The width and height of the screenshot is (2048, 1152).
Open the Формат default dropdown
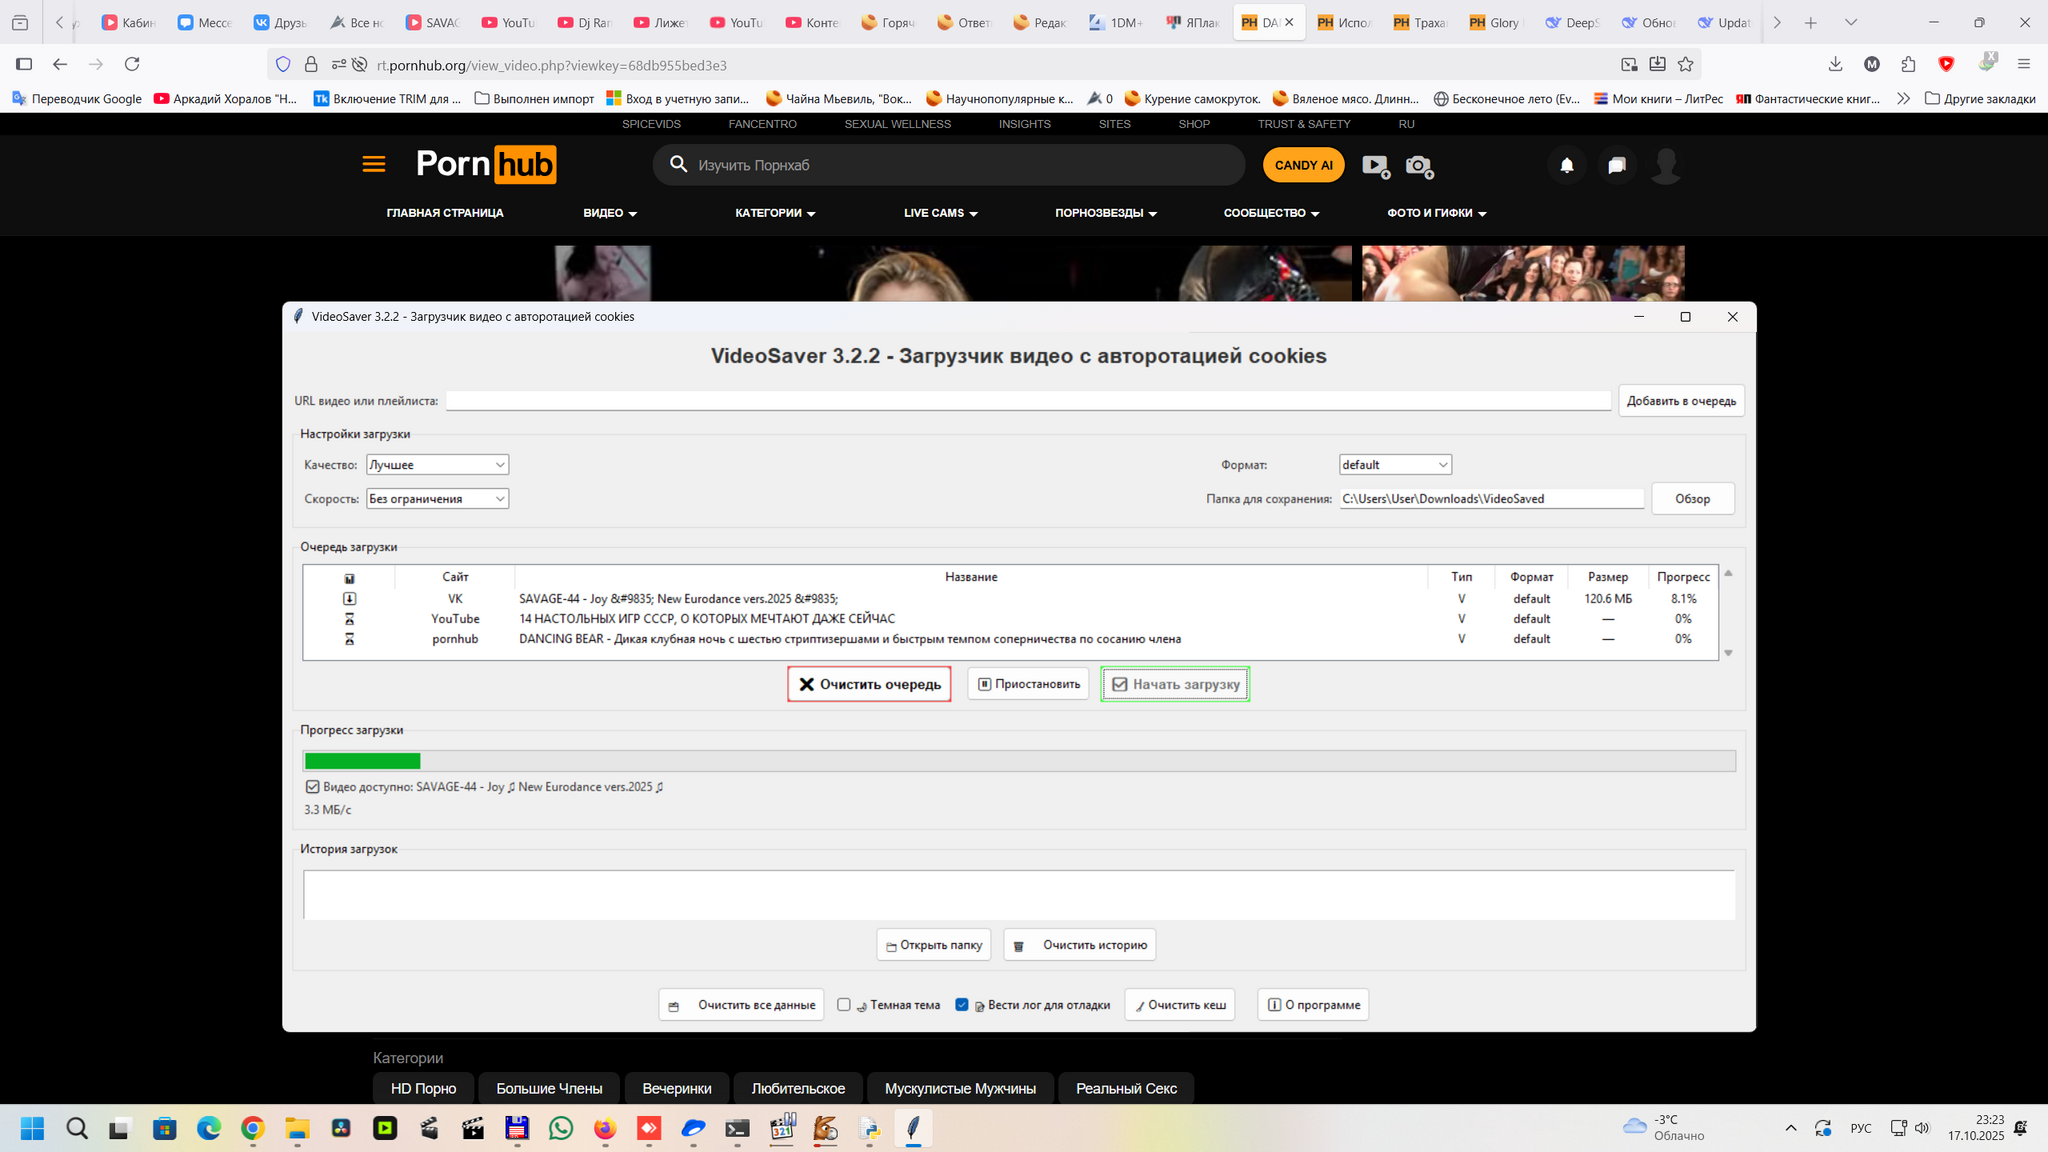pyautogui.click(x=1394, y=465)
